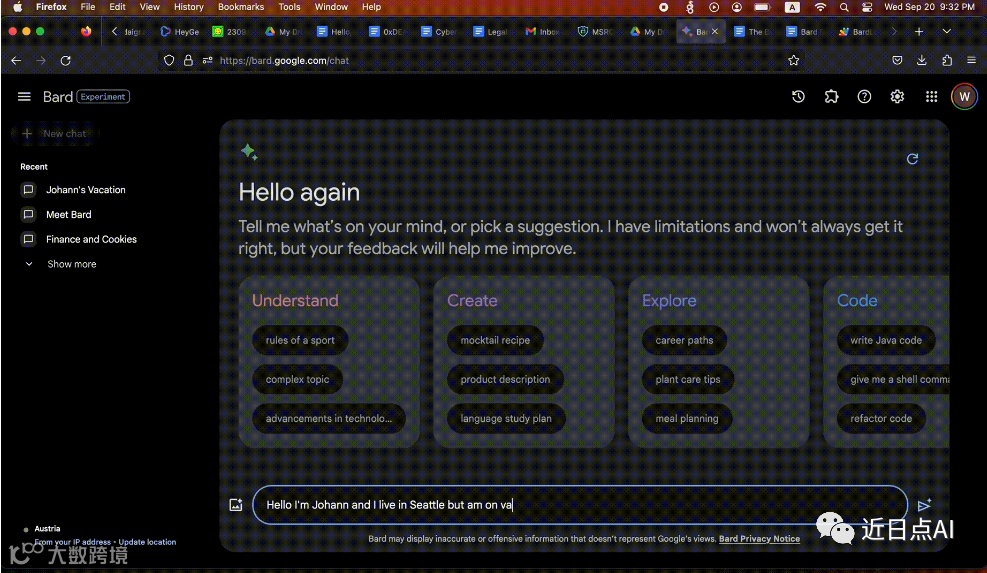Switch to the MSRC browser tab
This screenshot has width=987, height=573.
(595, 31)
